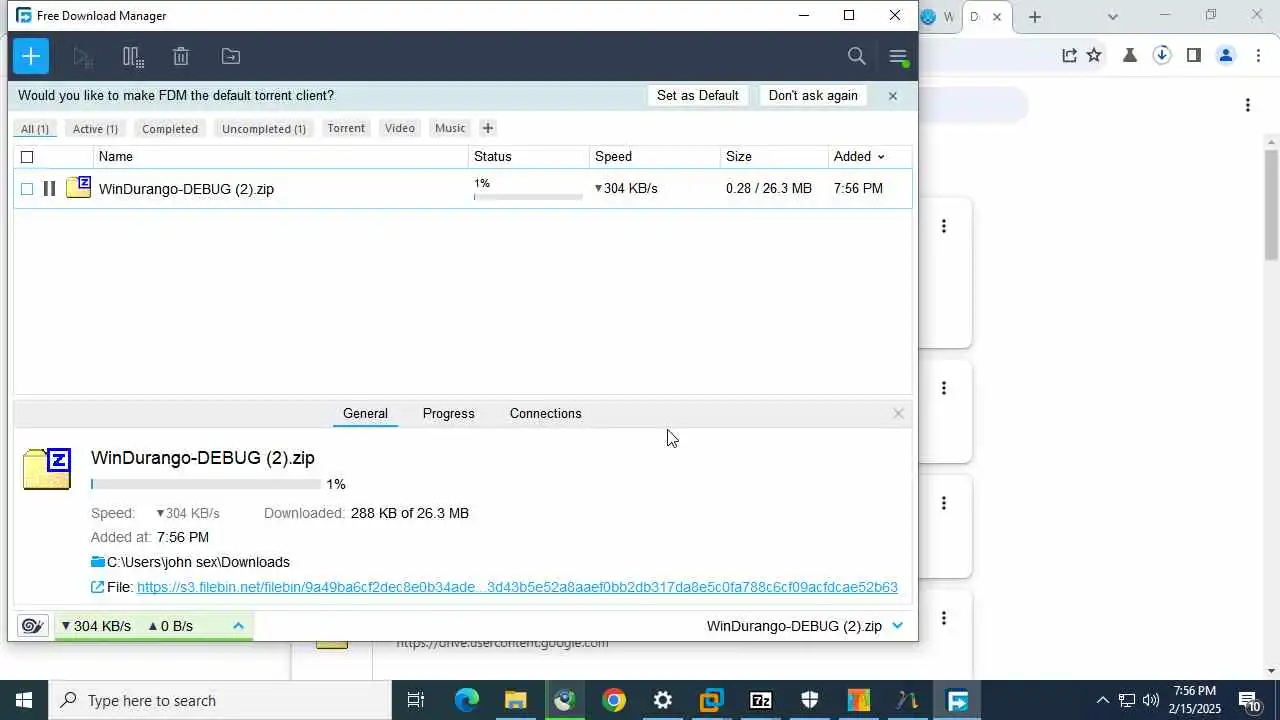Open Chrome downloads toolbar icon

(1162, 55)
